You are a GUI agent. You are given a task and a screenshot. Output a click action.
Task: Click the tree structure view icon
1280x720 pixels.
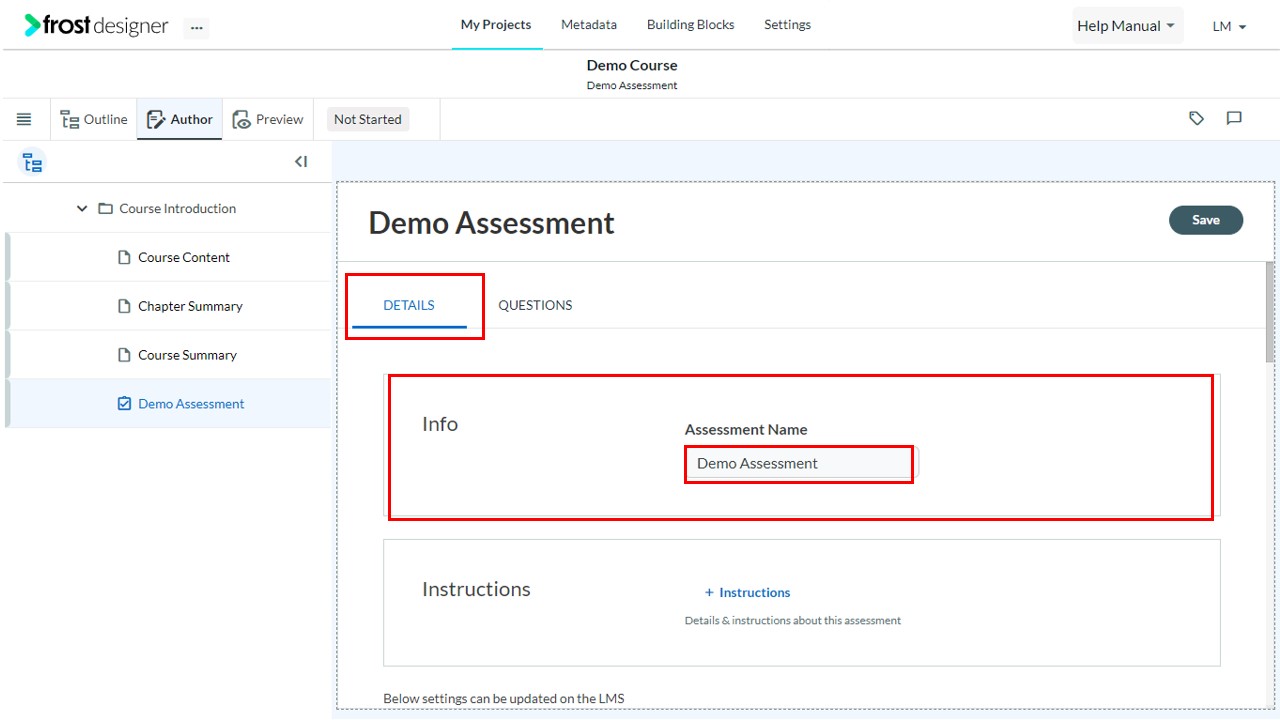pos(33,162)
